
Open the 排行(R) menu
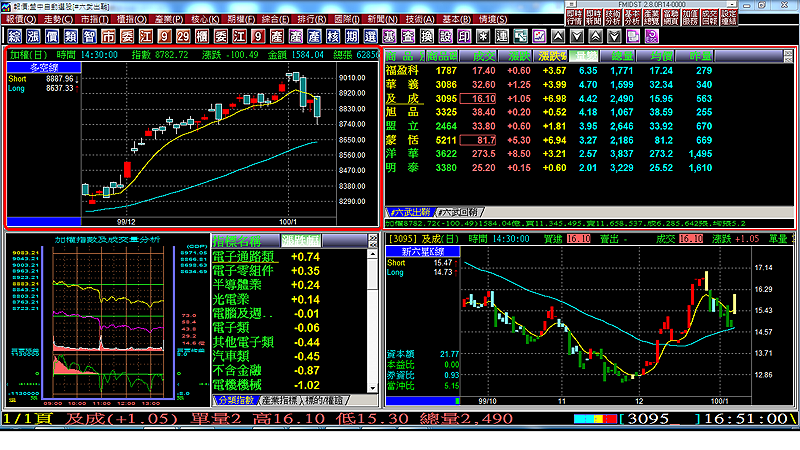tap(312, 19)
